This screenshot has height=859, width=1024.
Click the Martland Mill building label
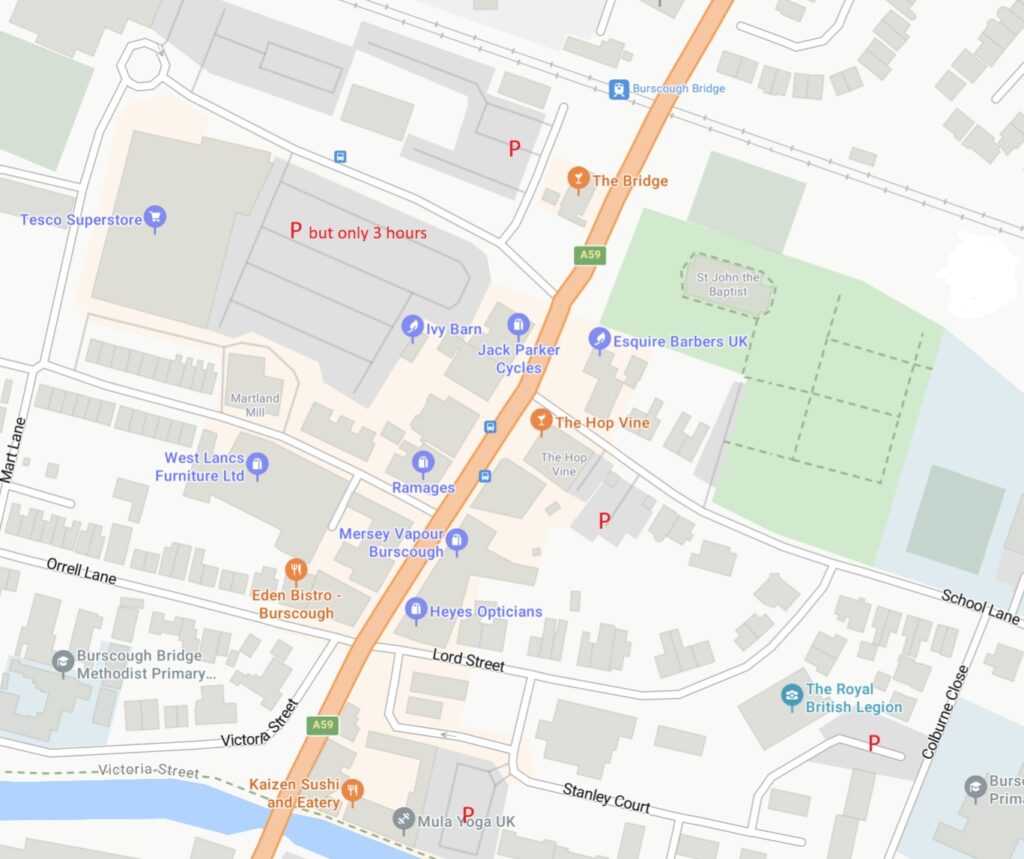point(255,405)
